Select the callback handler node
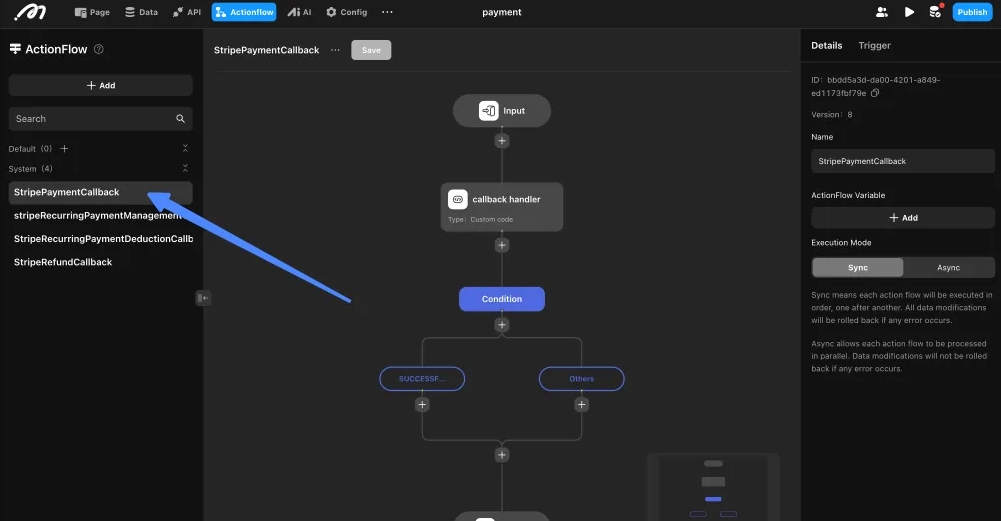 (x=502, y=207)
